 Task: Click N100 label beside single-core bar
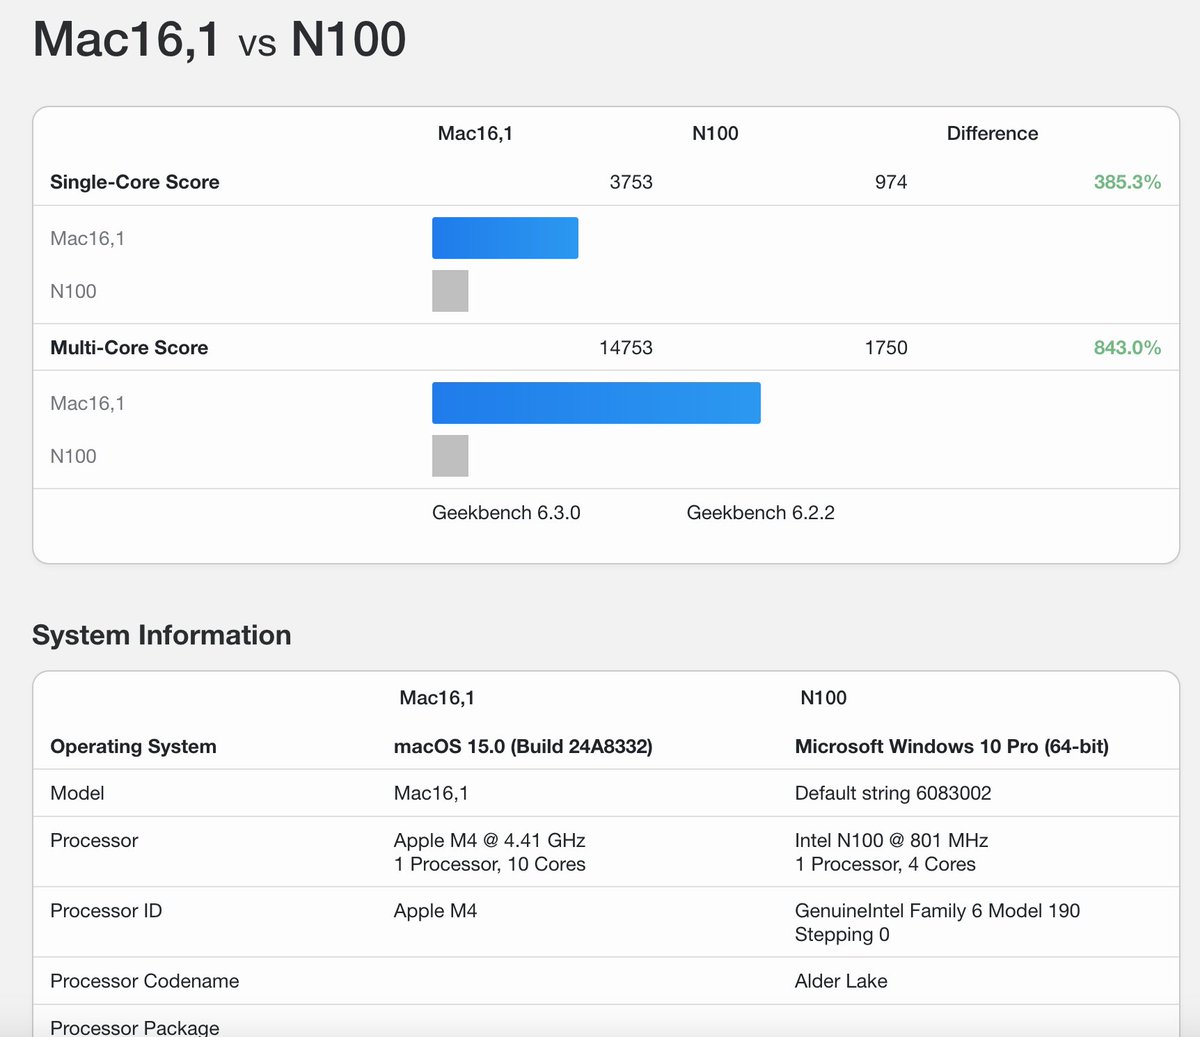pyautogui.click(x=73, y=291)
